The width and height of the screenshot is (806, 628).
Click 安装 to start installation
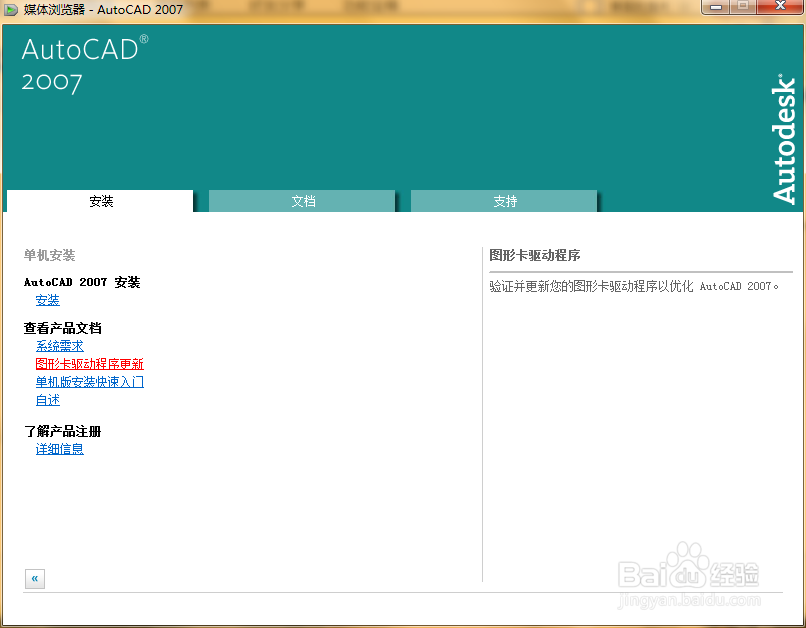tap(47, 299)
